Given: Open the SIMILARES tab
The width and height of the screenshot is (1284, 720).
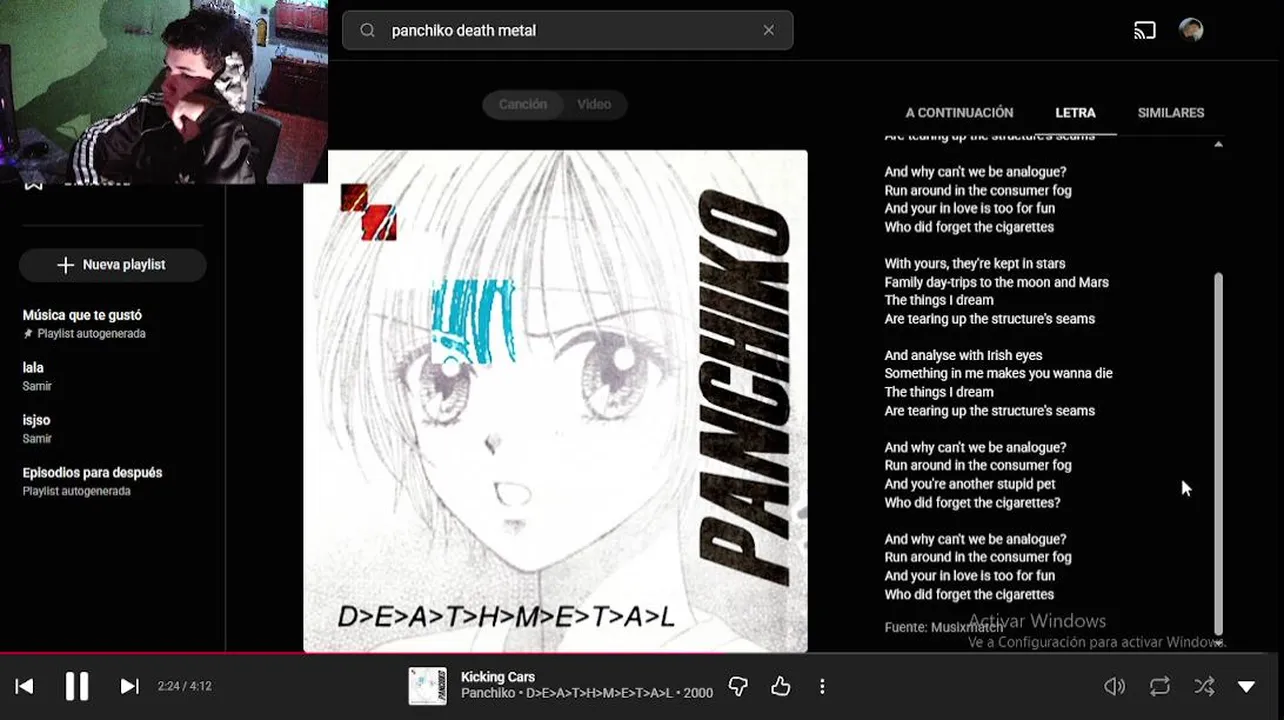Looking at the screenshot, I should click(1171, 113).
